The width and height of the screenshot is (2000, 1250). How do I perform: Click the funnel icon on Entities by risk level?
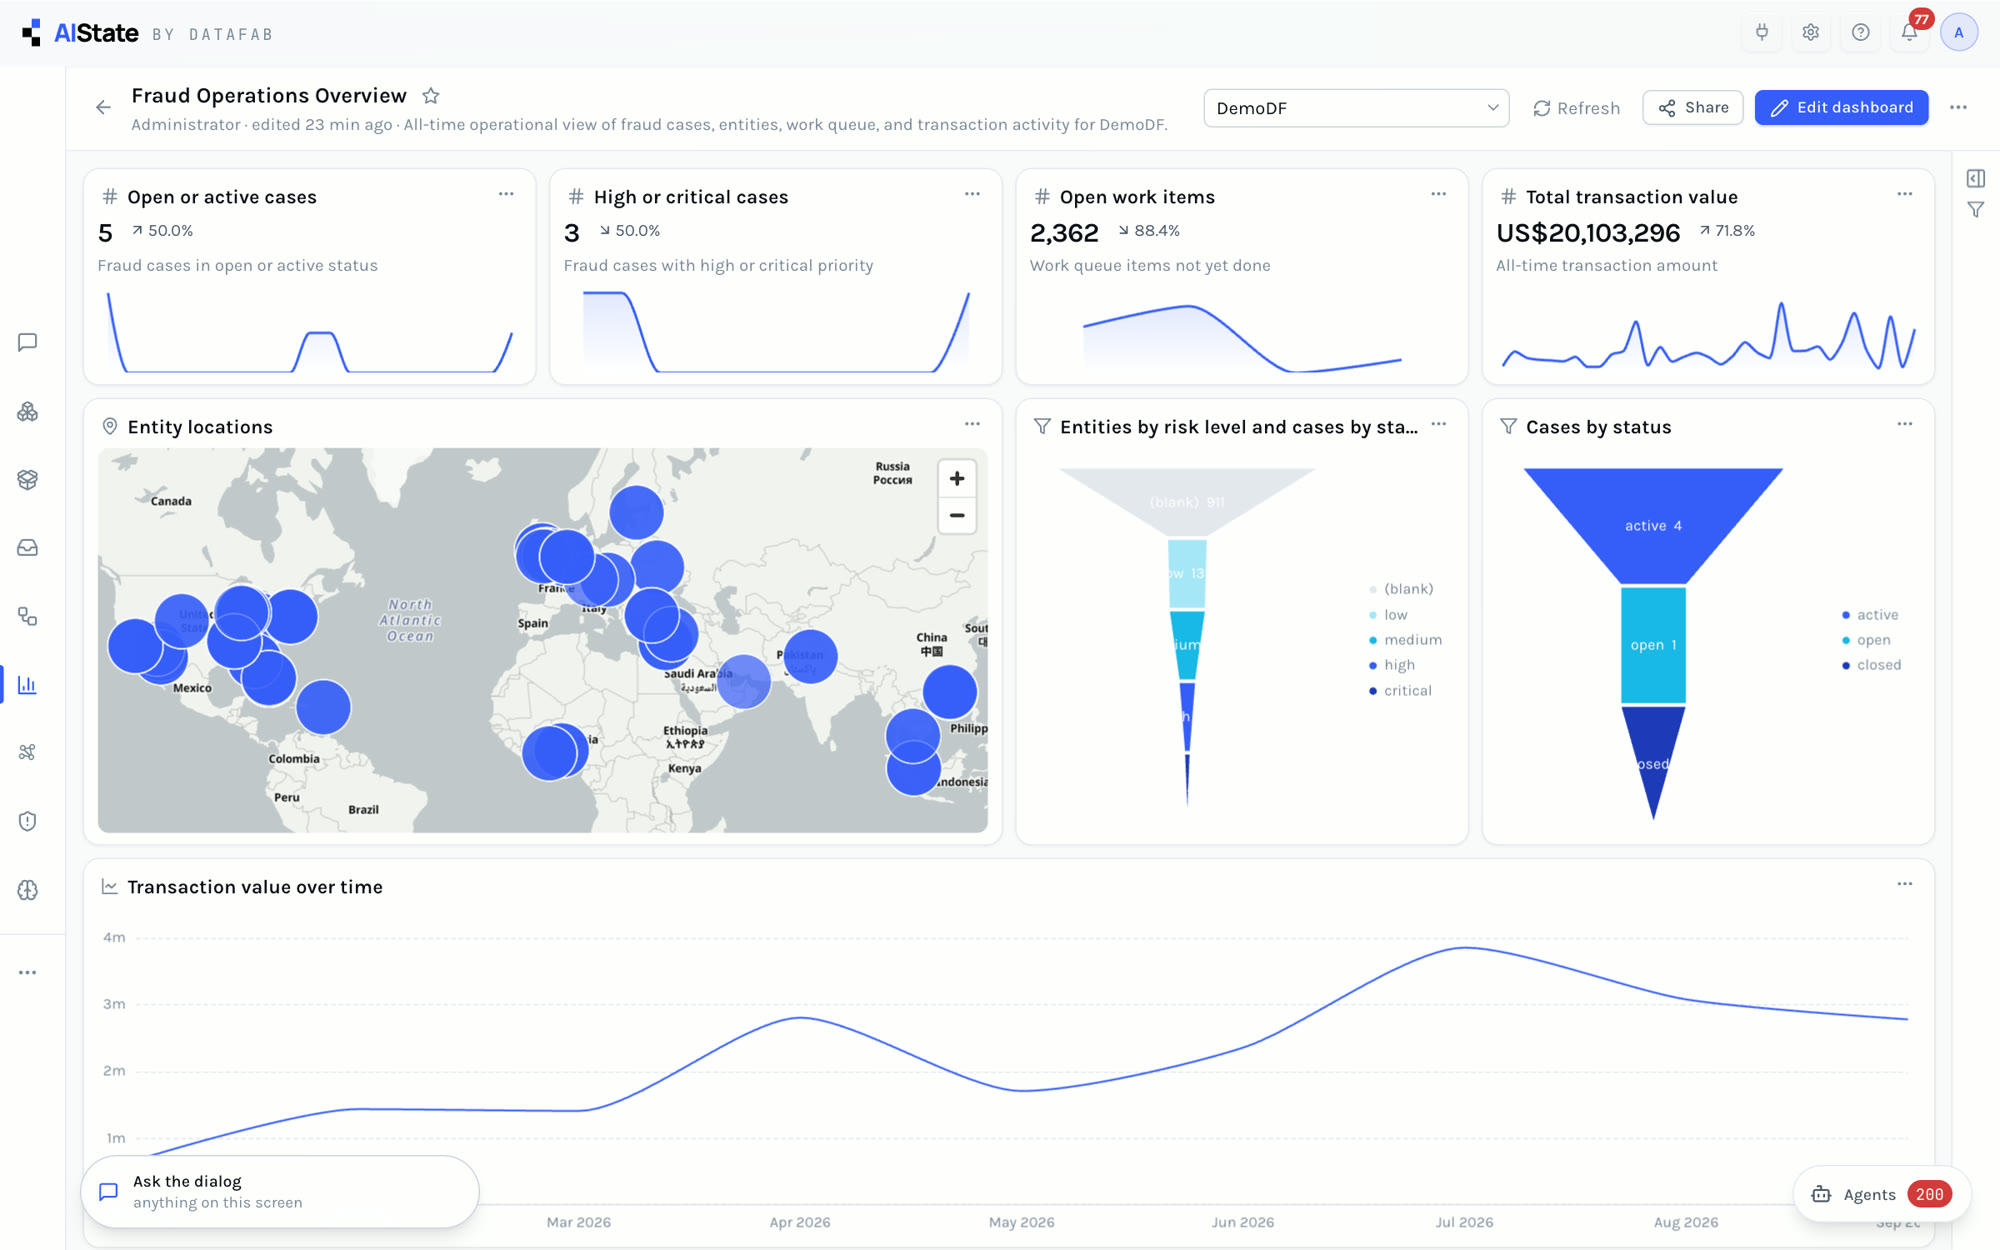pyautogui.click(x=1042, y=427)
